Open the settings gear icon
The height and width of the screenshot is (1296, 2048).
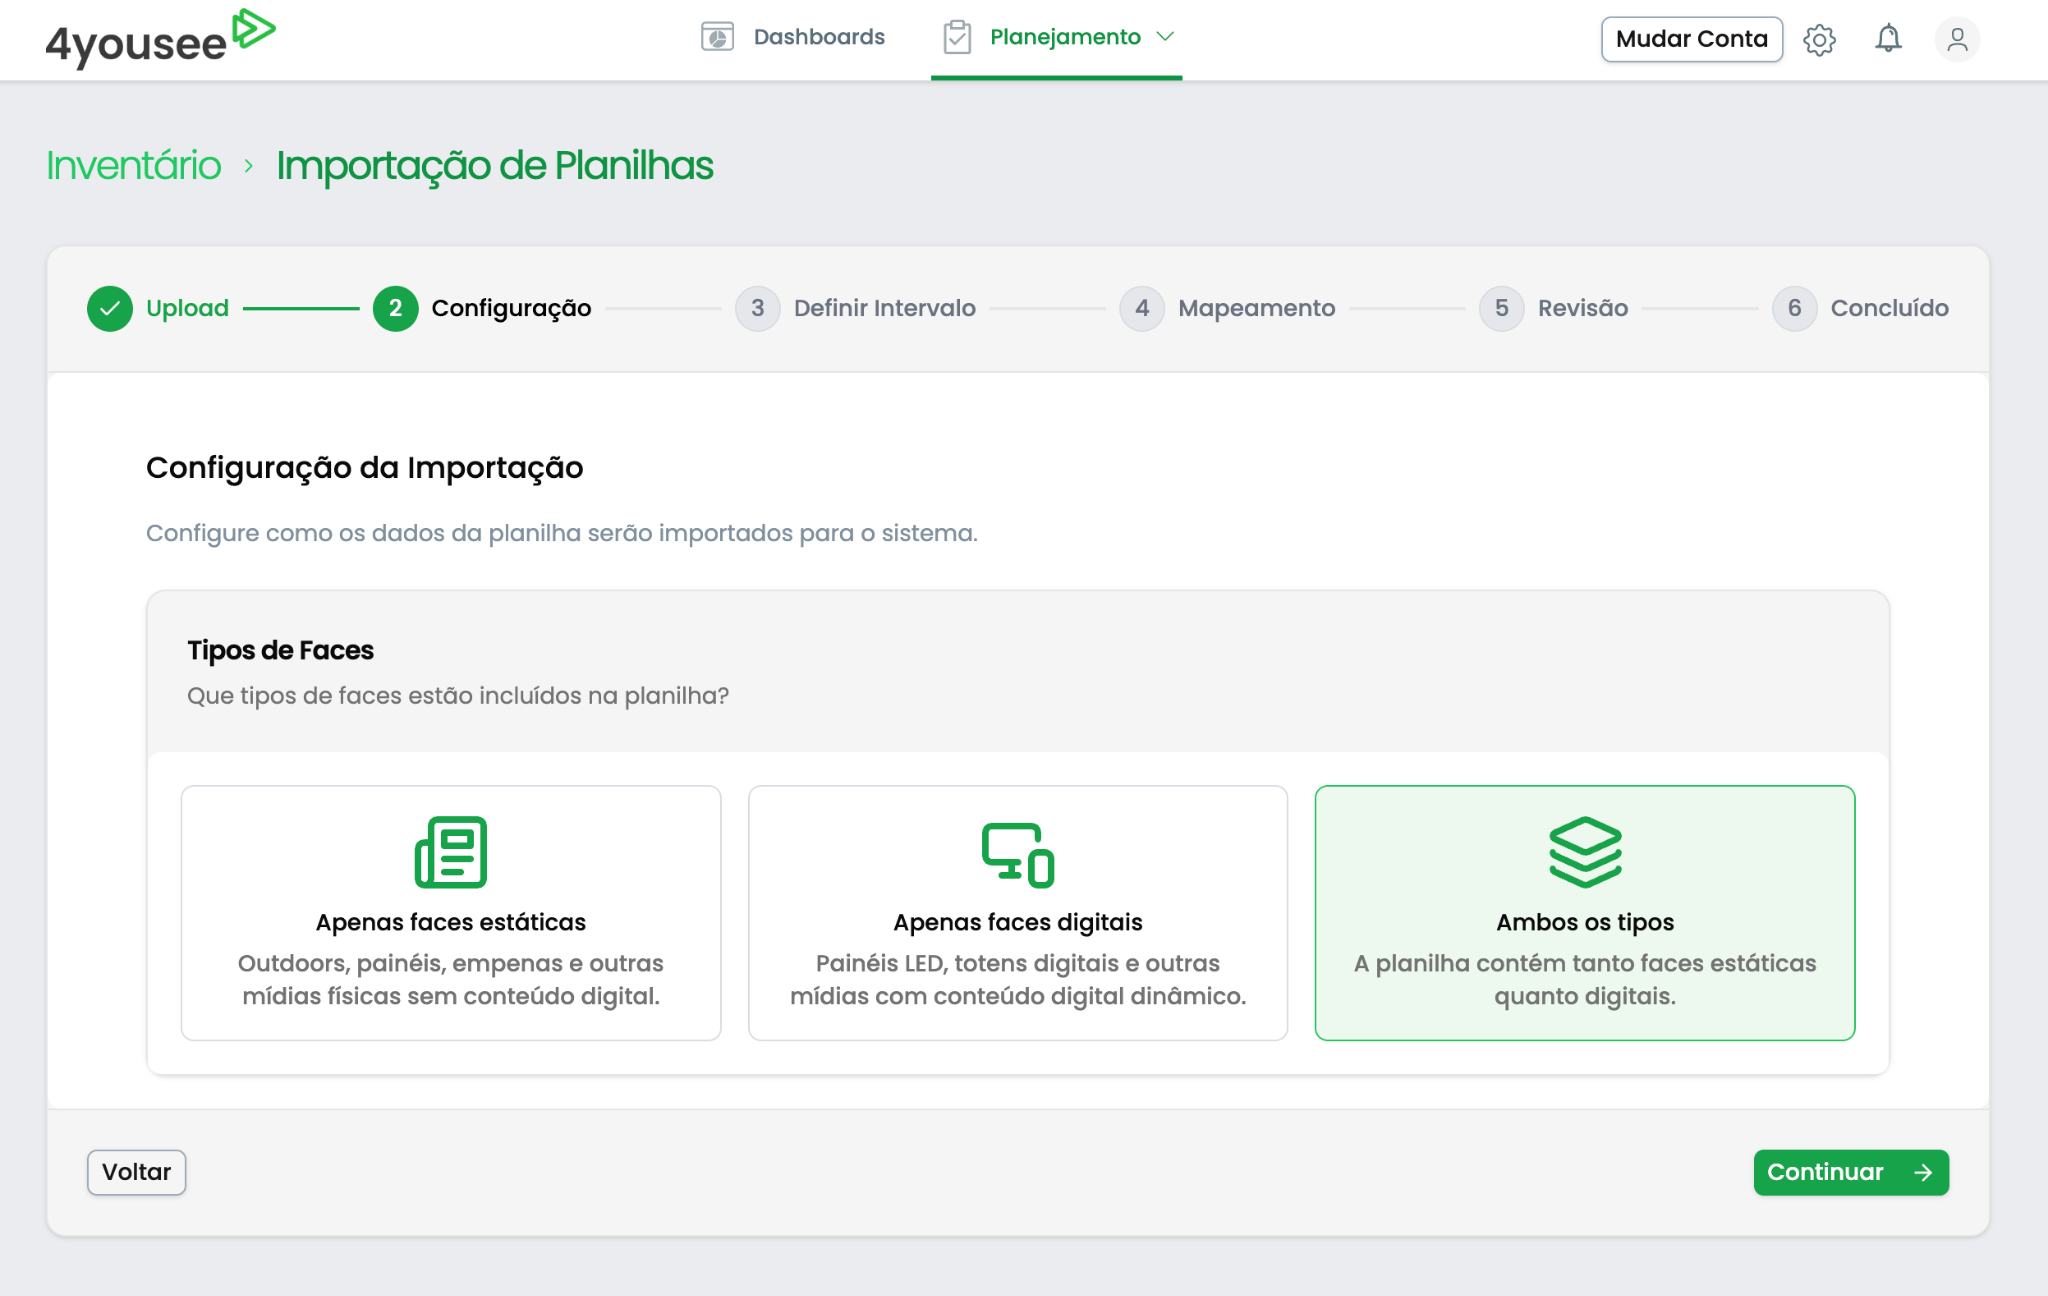click(x=1819, y=40)
